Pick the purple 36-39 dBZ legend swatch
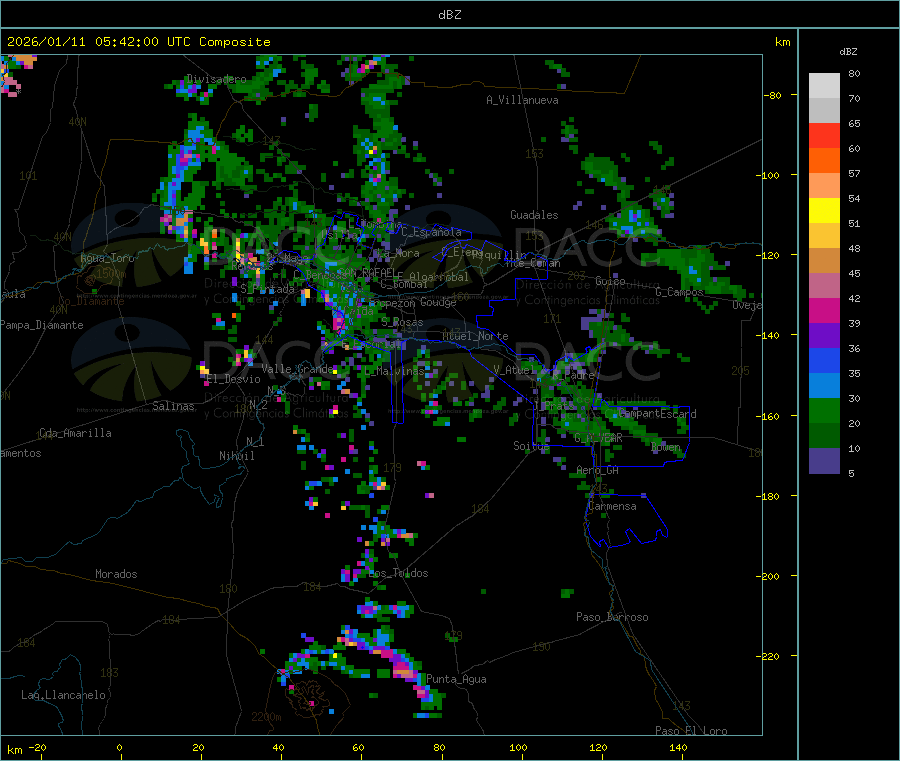This screenshot has width=900, height=761. point(824,336)
